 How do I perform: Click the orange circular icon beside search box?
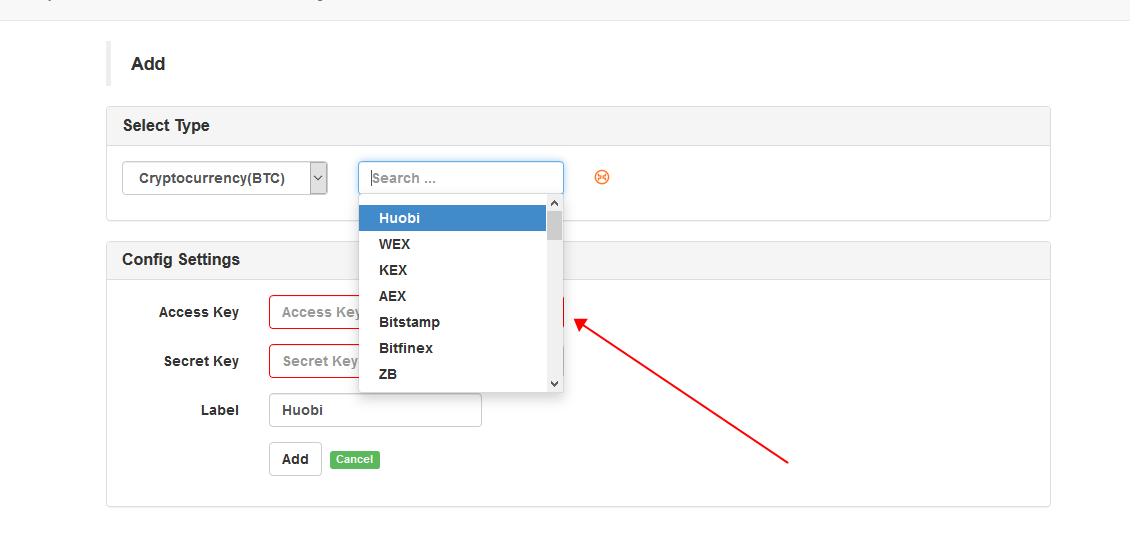(602, 177)
